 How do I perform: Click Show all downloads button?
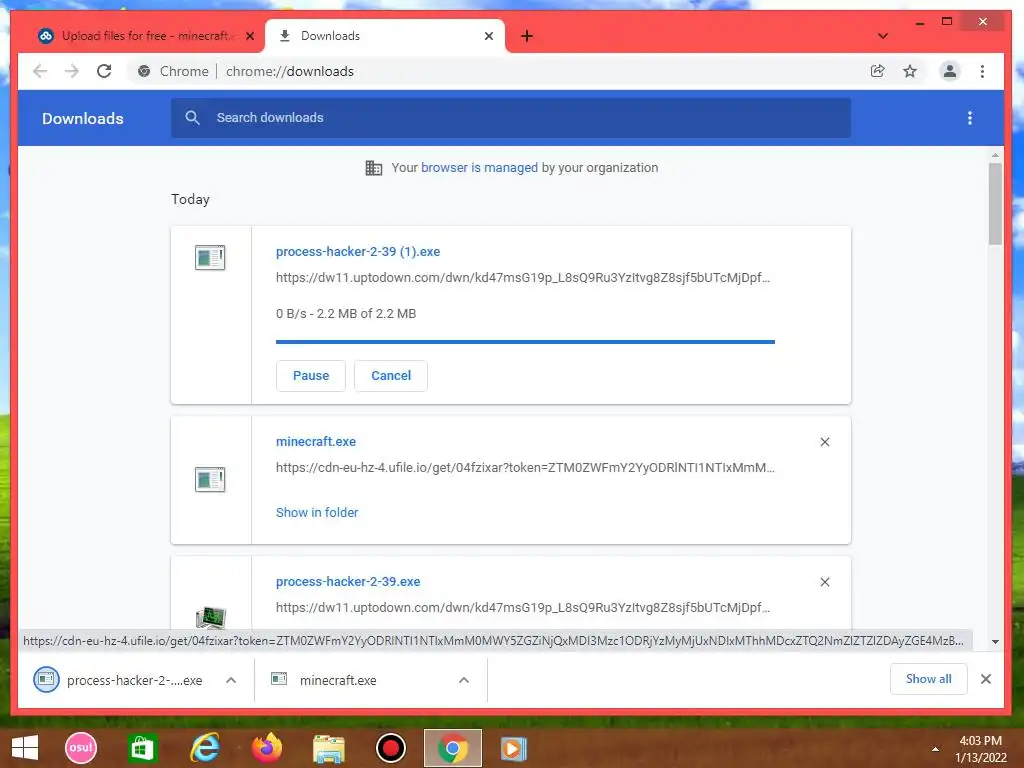[929, 679]
